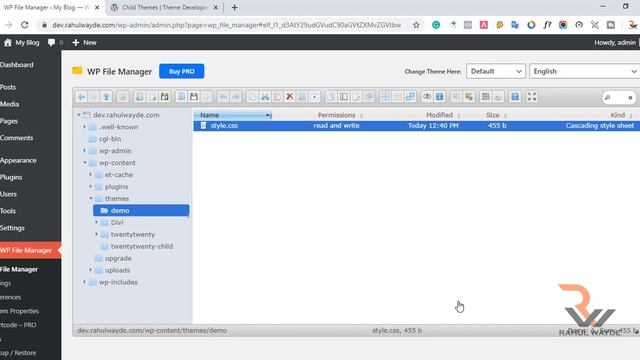This screenshot has height=360, width=640.
Task: Click the browser address bar URL
Action: pos(227,25)
